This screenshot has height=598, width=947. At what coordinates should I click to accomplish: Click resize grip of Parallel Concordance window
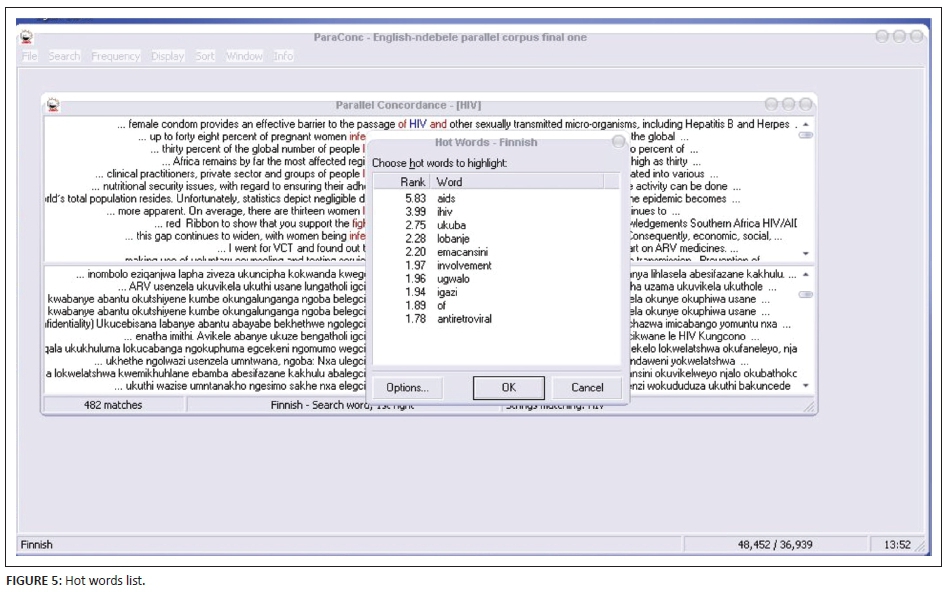(x=809, y=407)
